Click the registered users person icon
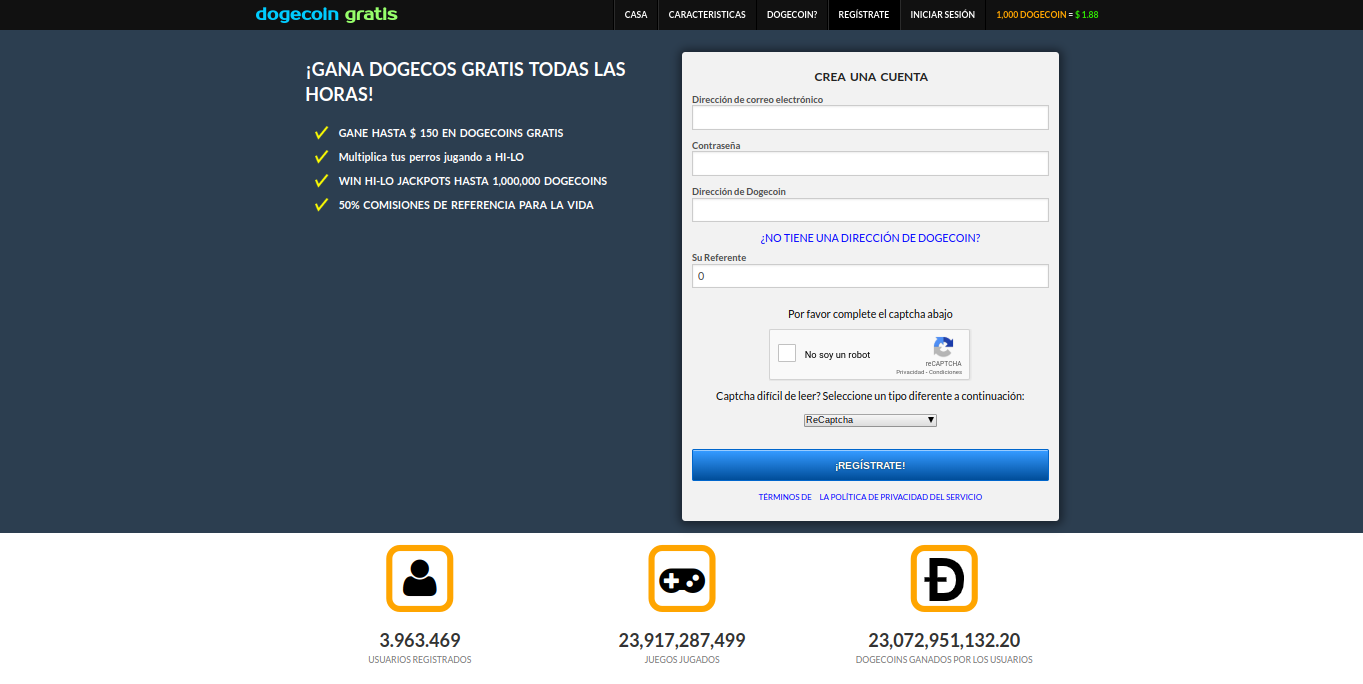Image resolution: width=1363 pixels, height=684 pixels. pos(420,578)
